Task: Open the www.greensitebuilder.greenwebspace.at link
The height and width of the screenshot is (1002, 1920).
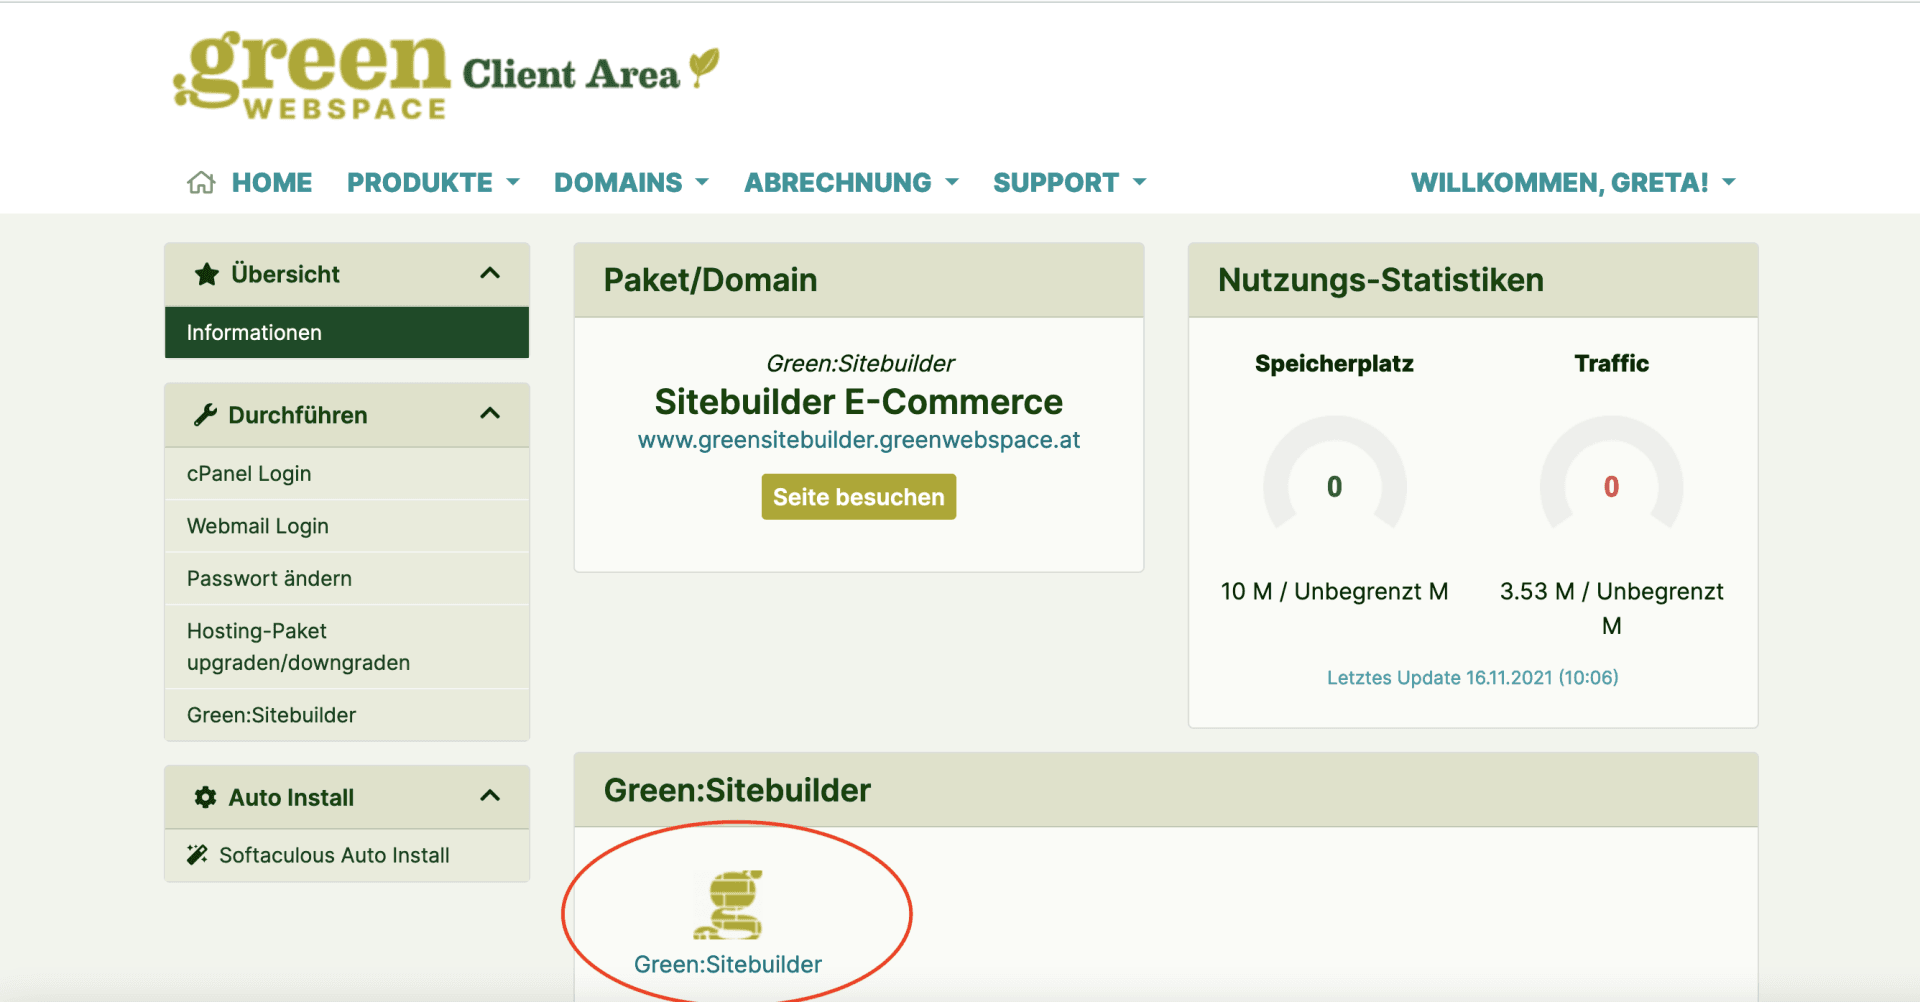Action: click(x=859, y=440)
